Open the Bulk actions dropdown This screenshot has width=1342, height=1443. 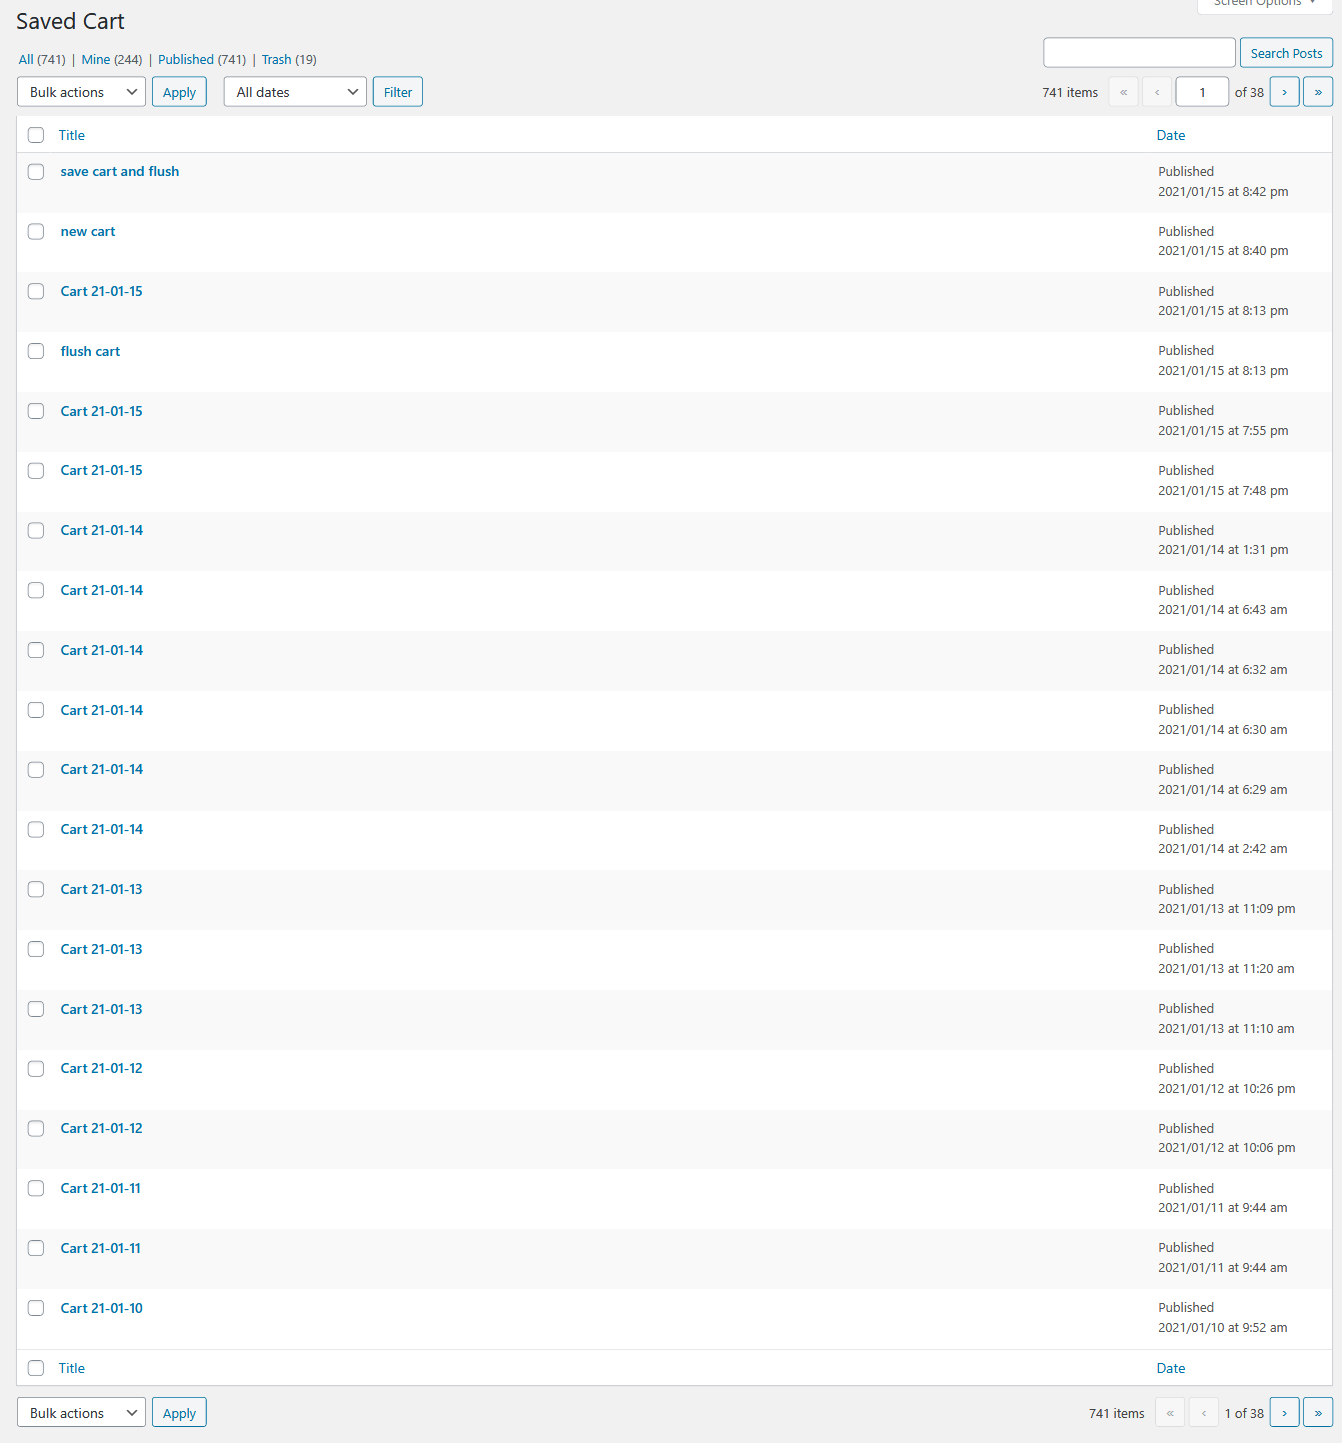(x=80, y=91)
